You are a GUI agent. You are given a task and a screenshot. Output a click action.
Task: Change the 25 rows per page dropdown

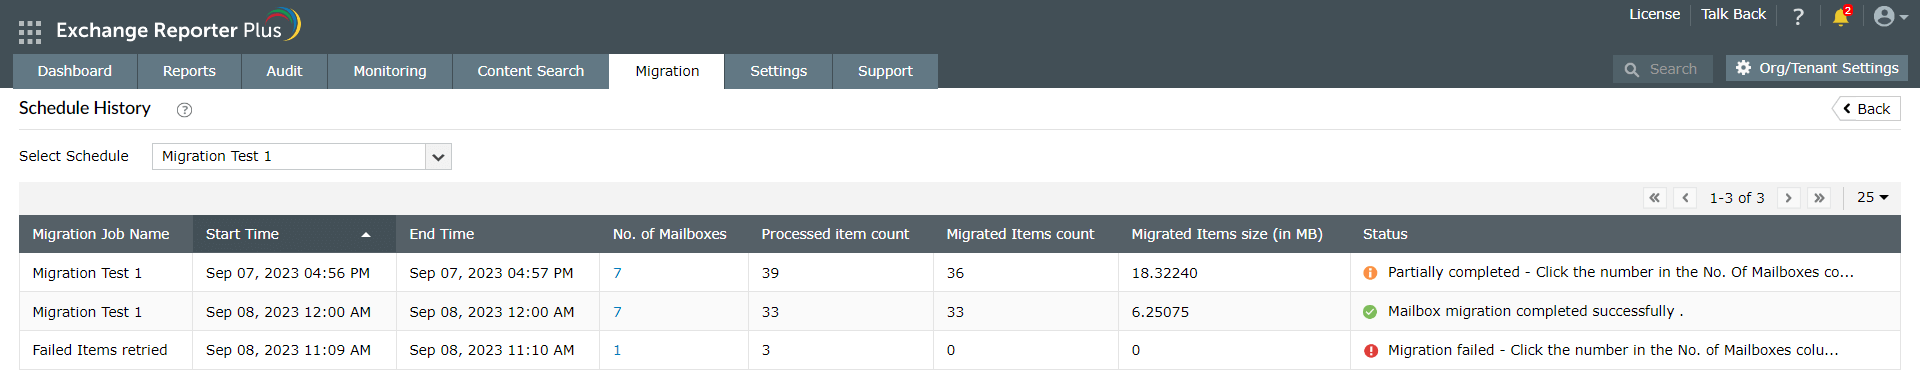coord(1872,198)
